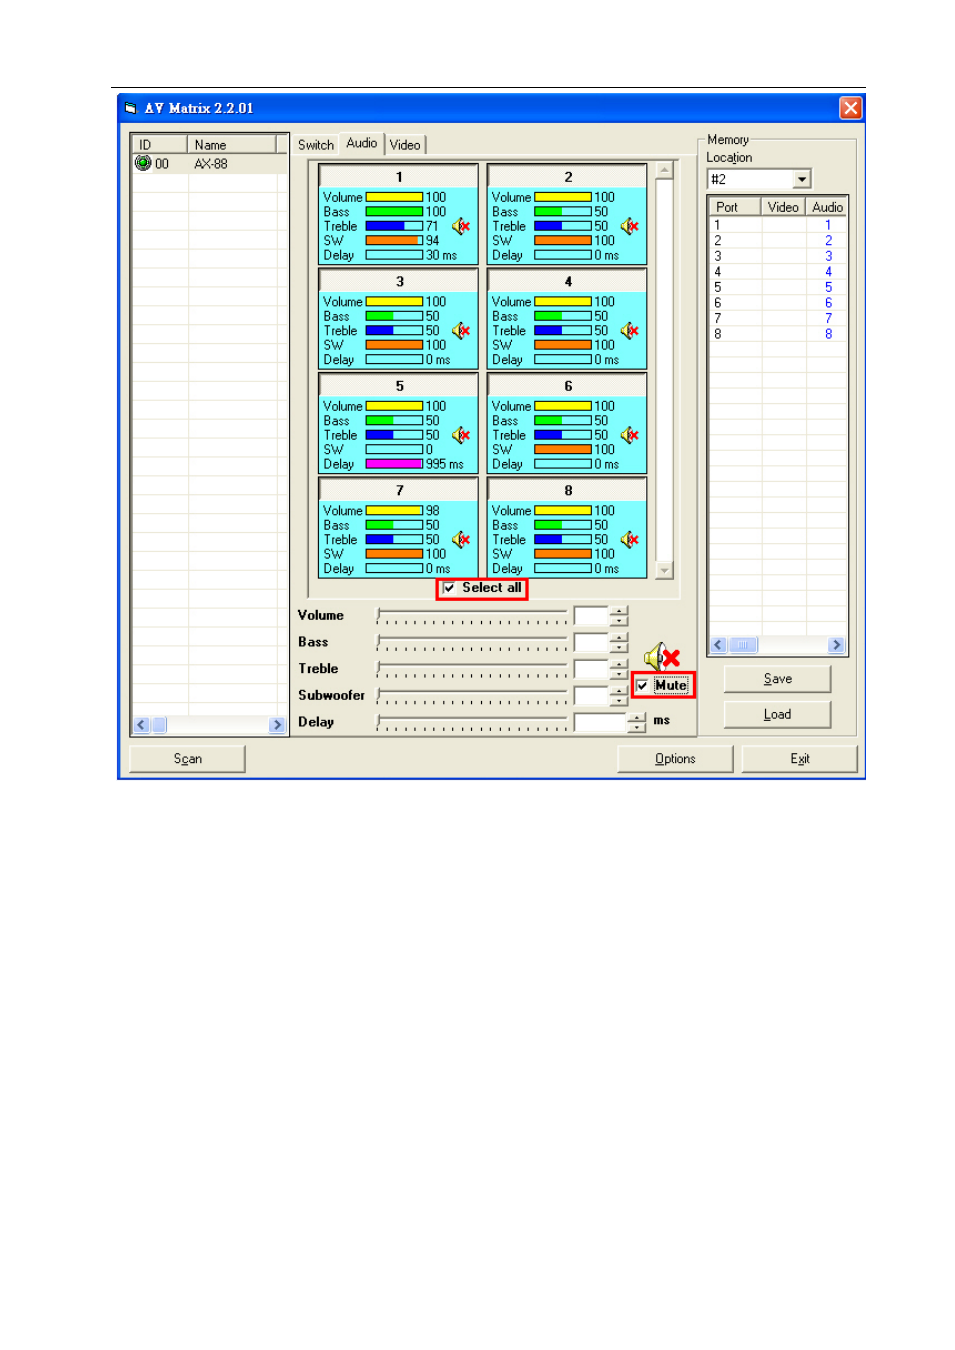
Task: Click the Port column header
Action: tap(735, 207)
